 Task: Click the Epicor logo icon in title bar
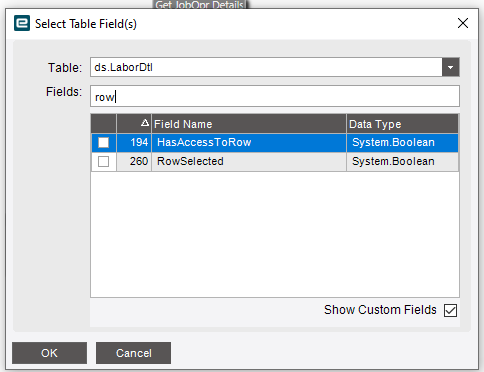point(22,23)
